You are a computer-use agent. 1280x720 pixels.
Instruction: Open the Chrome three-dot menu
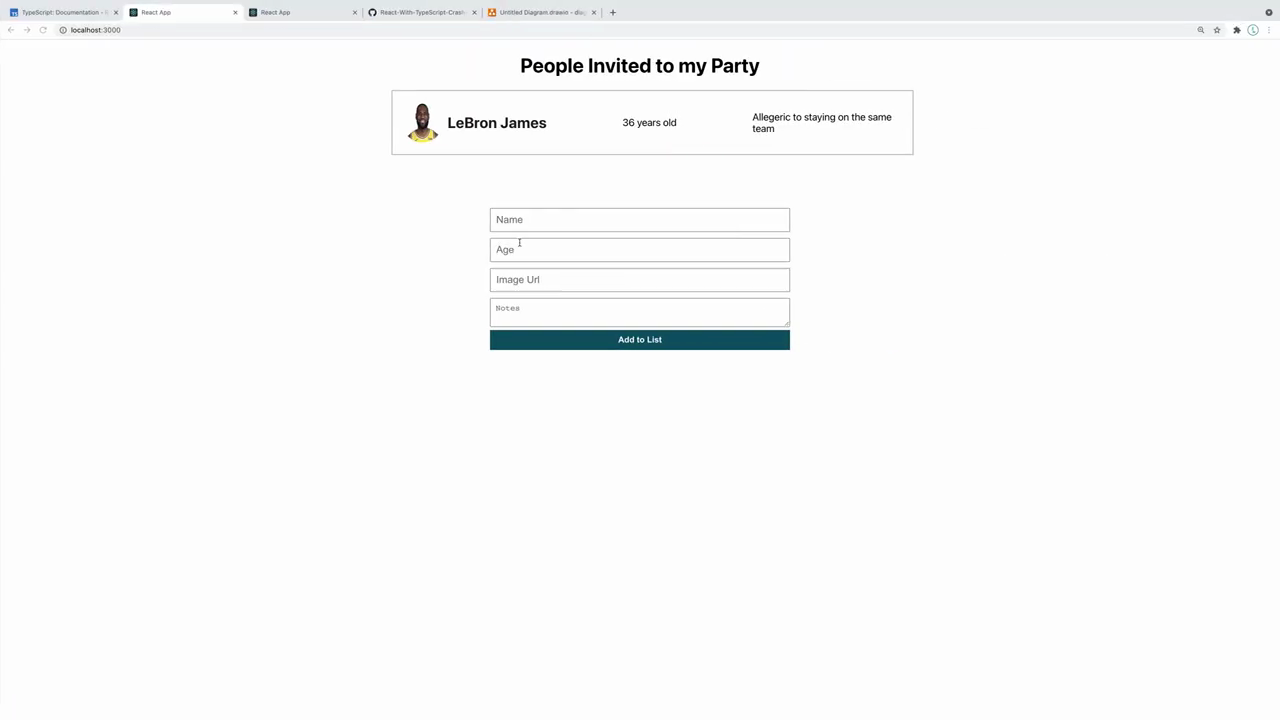click(x=1269, y=30)
